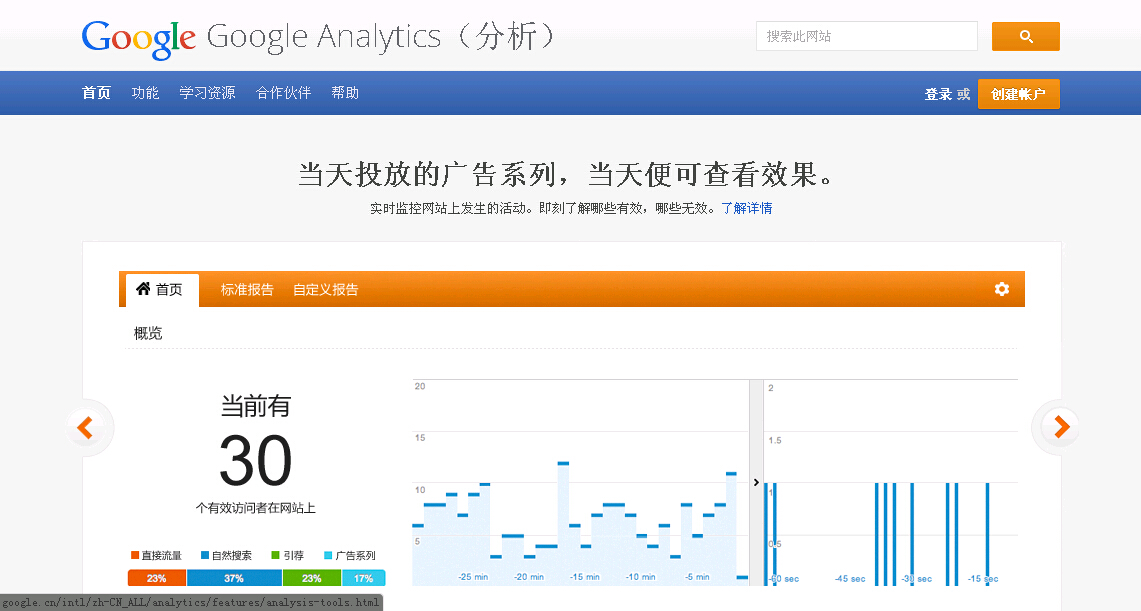Viewport: 1141px width, 611px height.
Task: Click the green 23% 引荐 bar segment
Action: pyautogui.click(x=311, y=578)
